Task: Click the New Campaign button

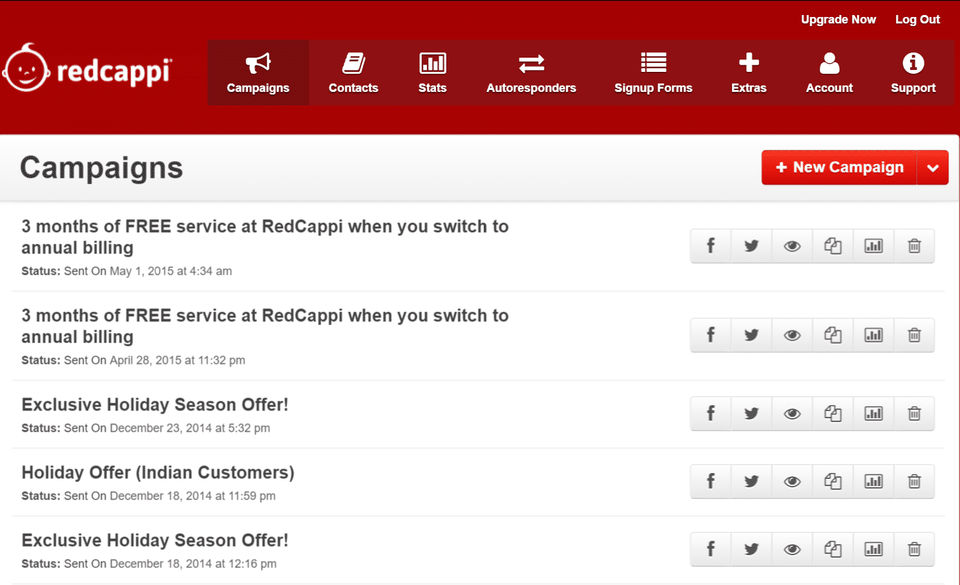Action: [x=839, y=168]
